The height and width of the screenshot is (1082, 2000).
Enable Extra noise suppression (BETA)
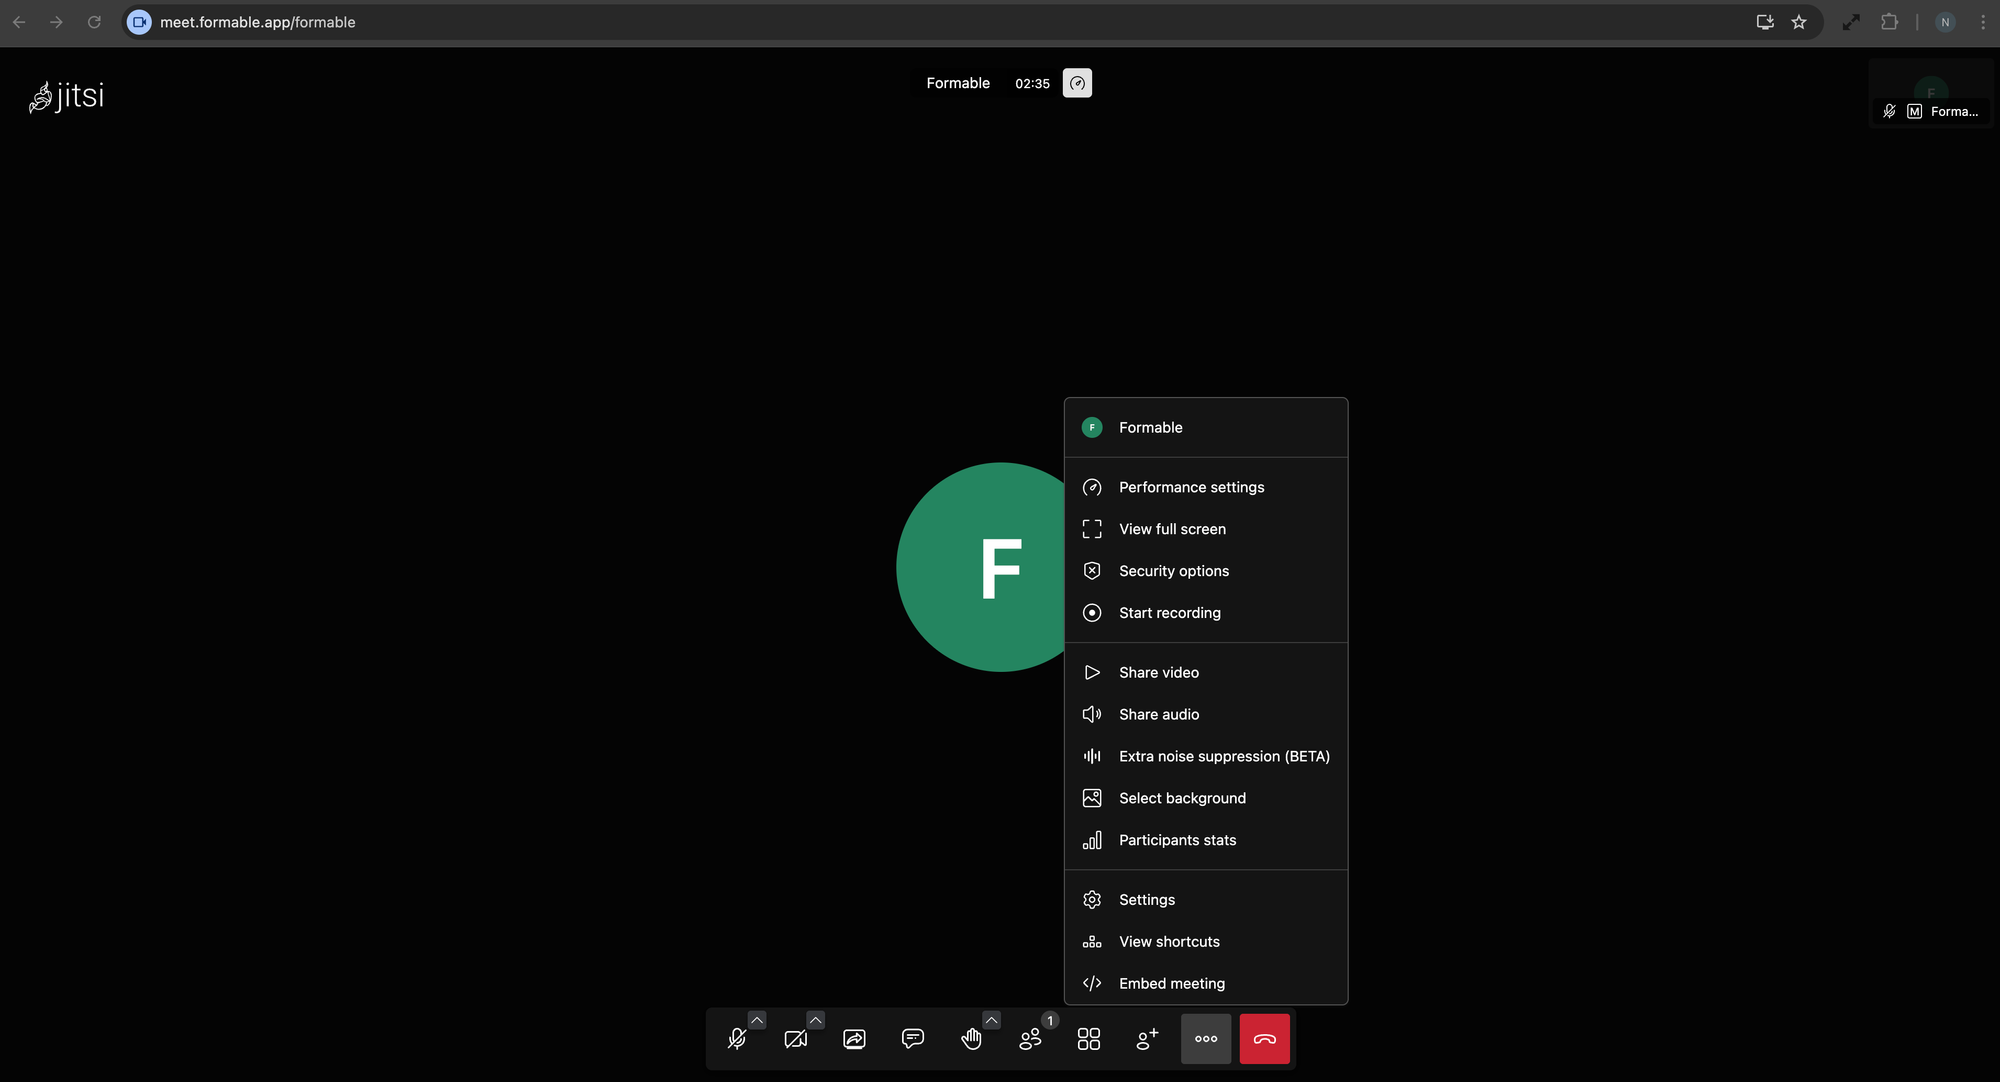click(1224, 756)
